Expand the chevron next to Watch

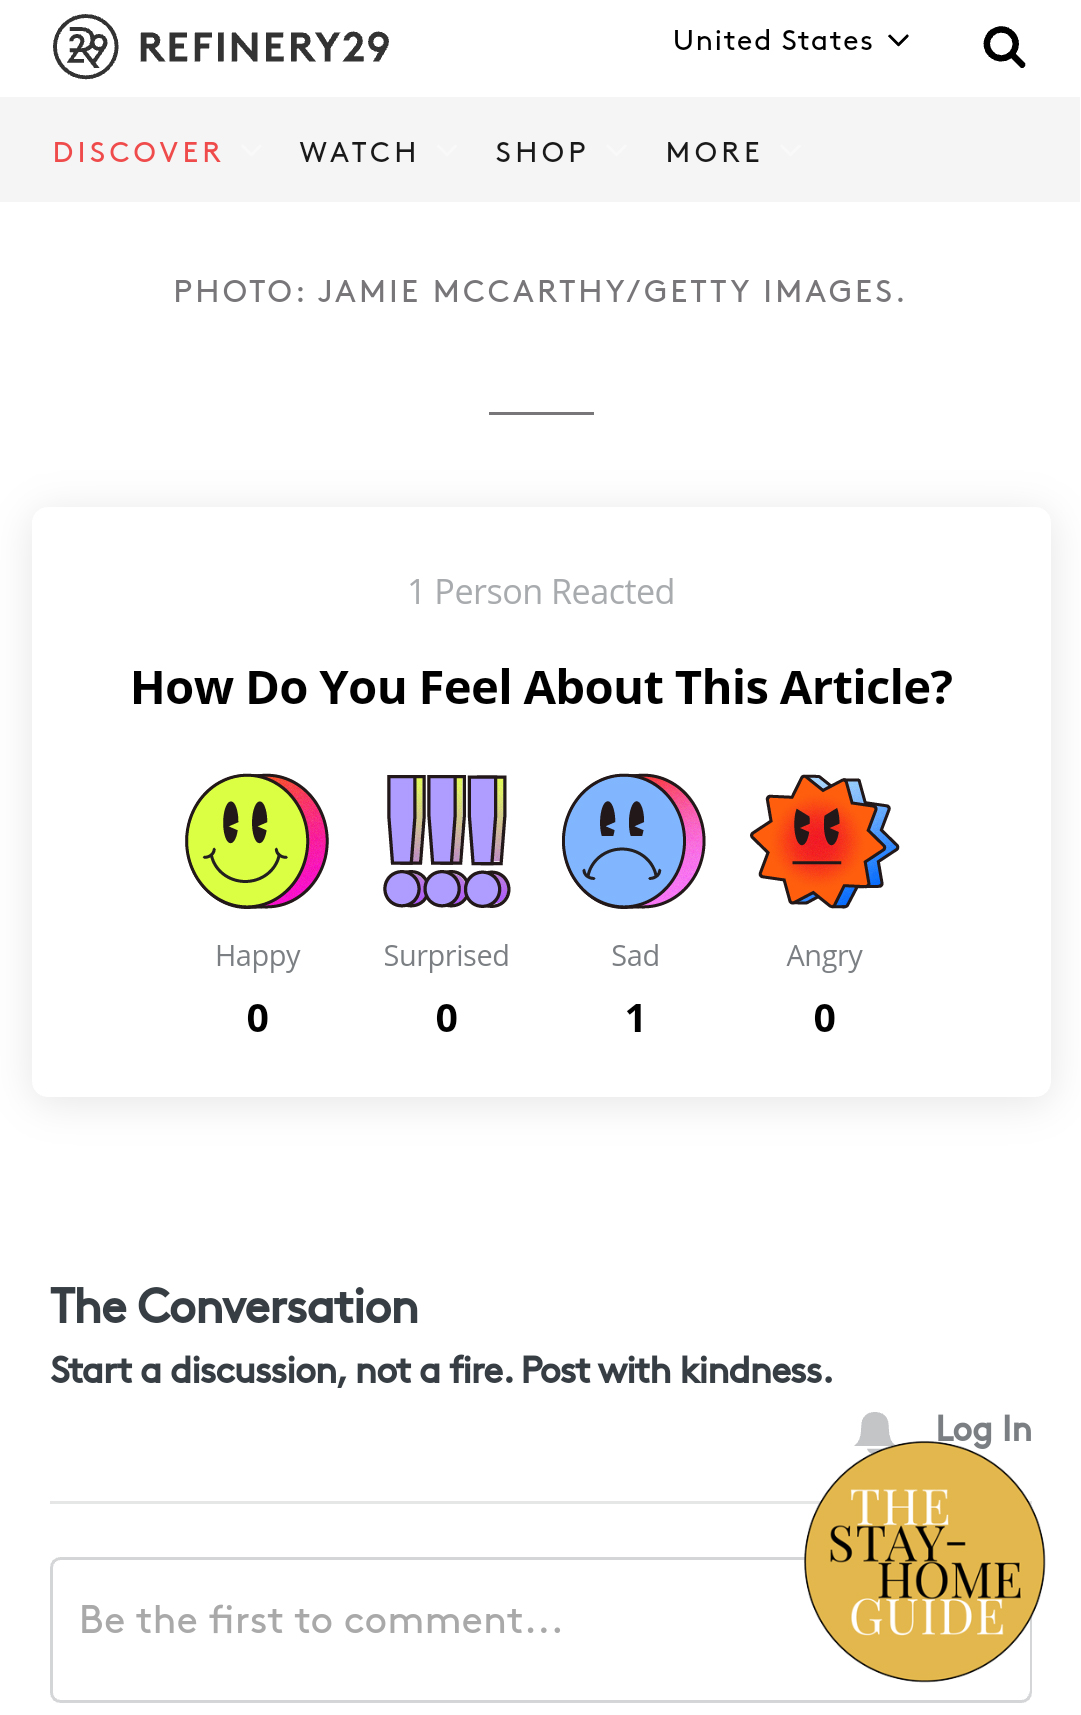click(447, 151)
